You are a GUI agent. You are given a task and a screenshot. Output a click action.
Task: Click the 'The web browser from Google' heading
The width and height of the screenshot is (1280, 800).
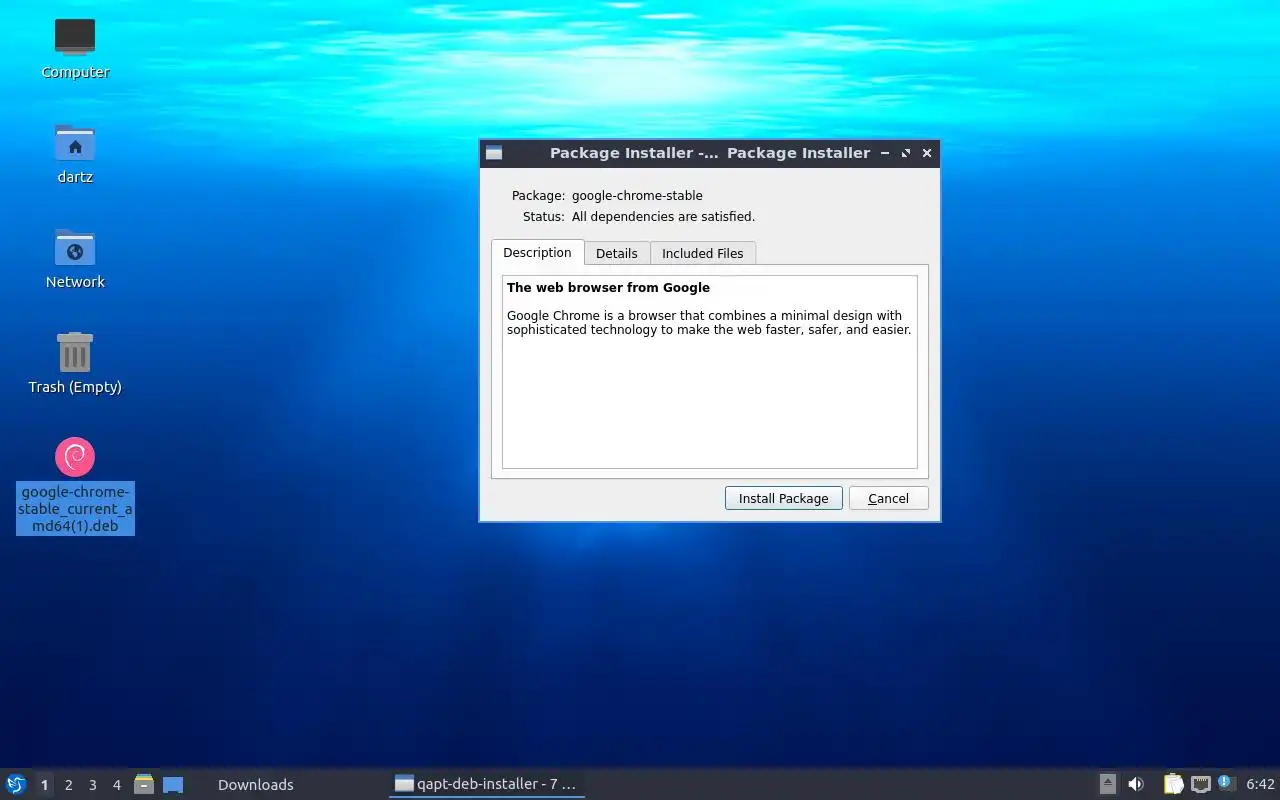tap(608, 287)
